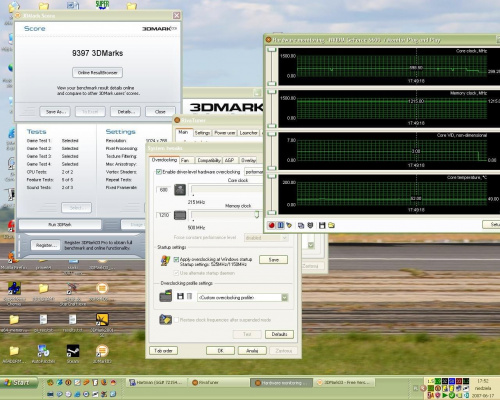Click the memory clock value field showing 1210
Image resolution: width=500 pixels, height=400 pixels.
pos(163,215)
